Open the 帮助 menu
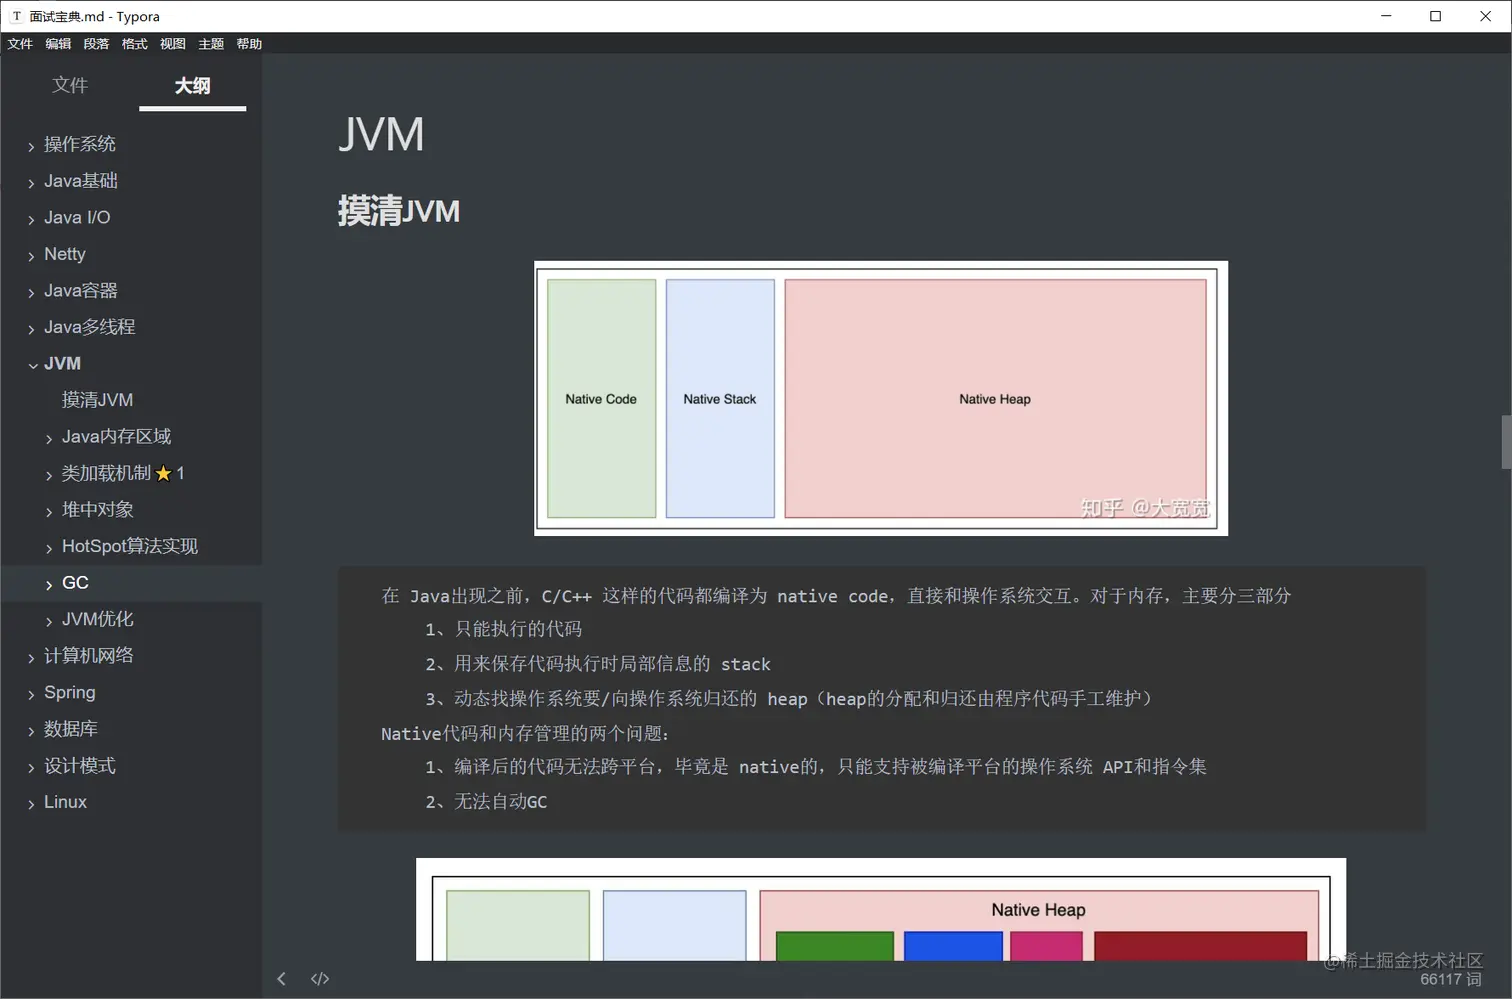The image size is (1512, 999). click(248, 43)
